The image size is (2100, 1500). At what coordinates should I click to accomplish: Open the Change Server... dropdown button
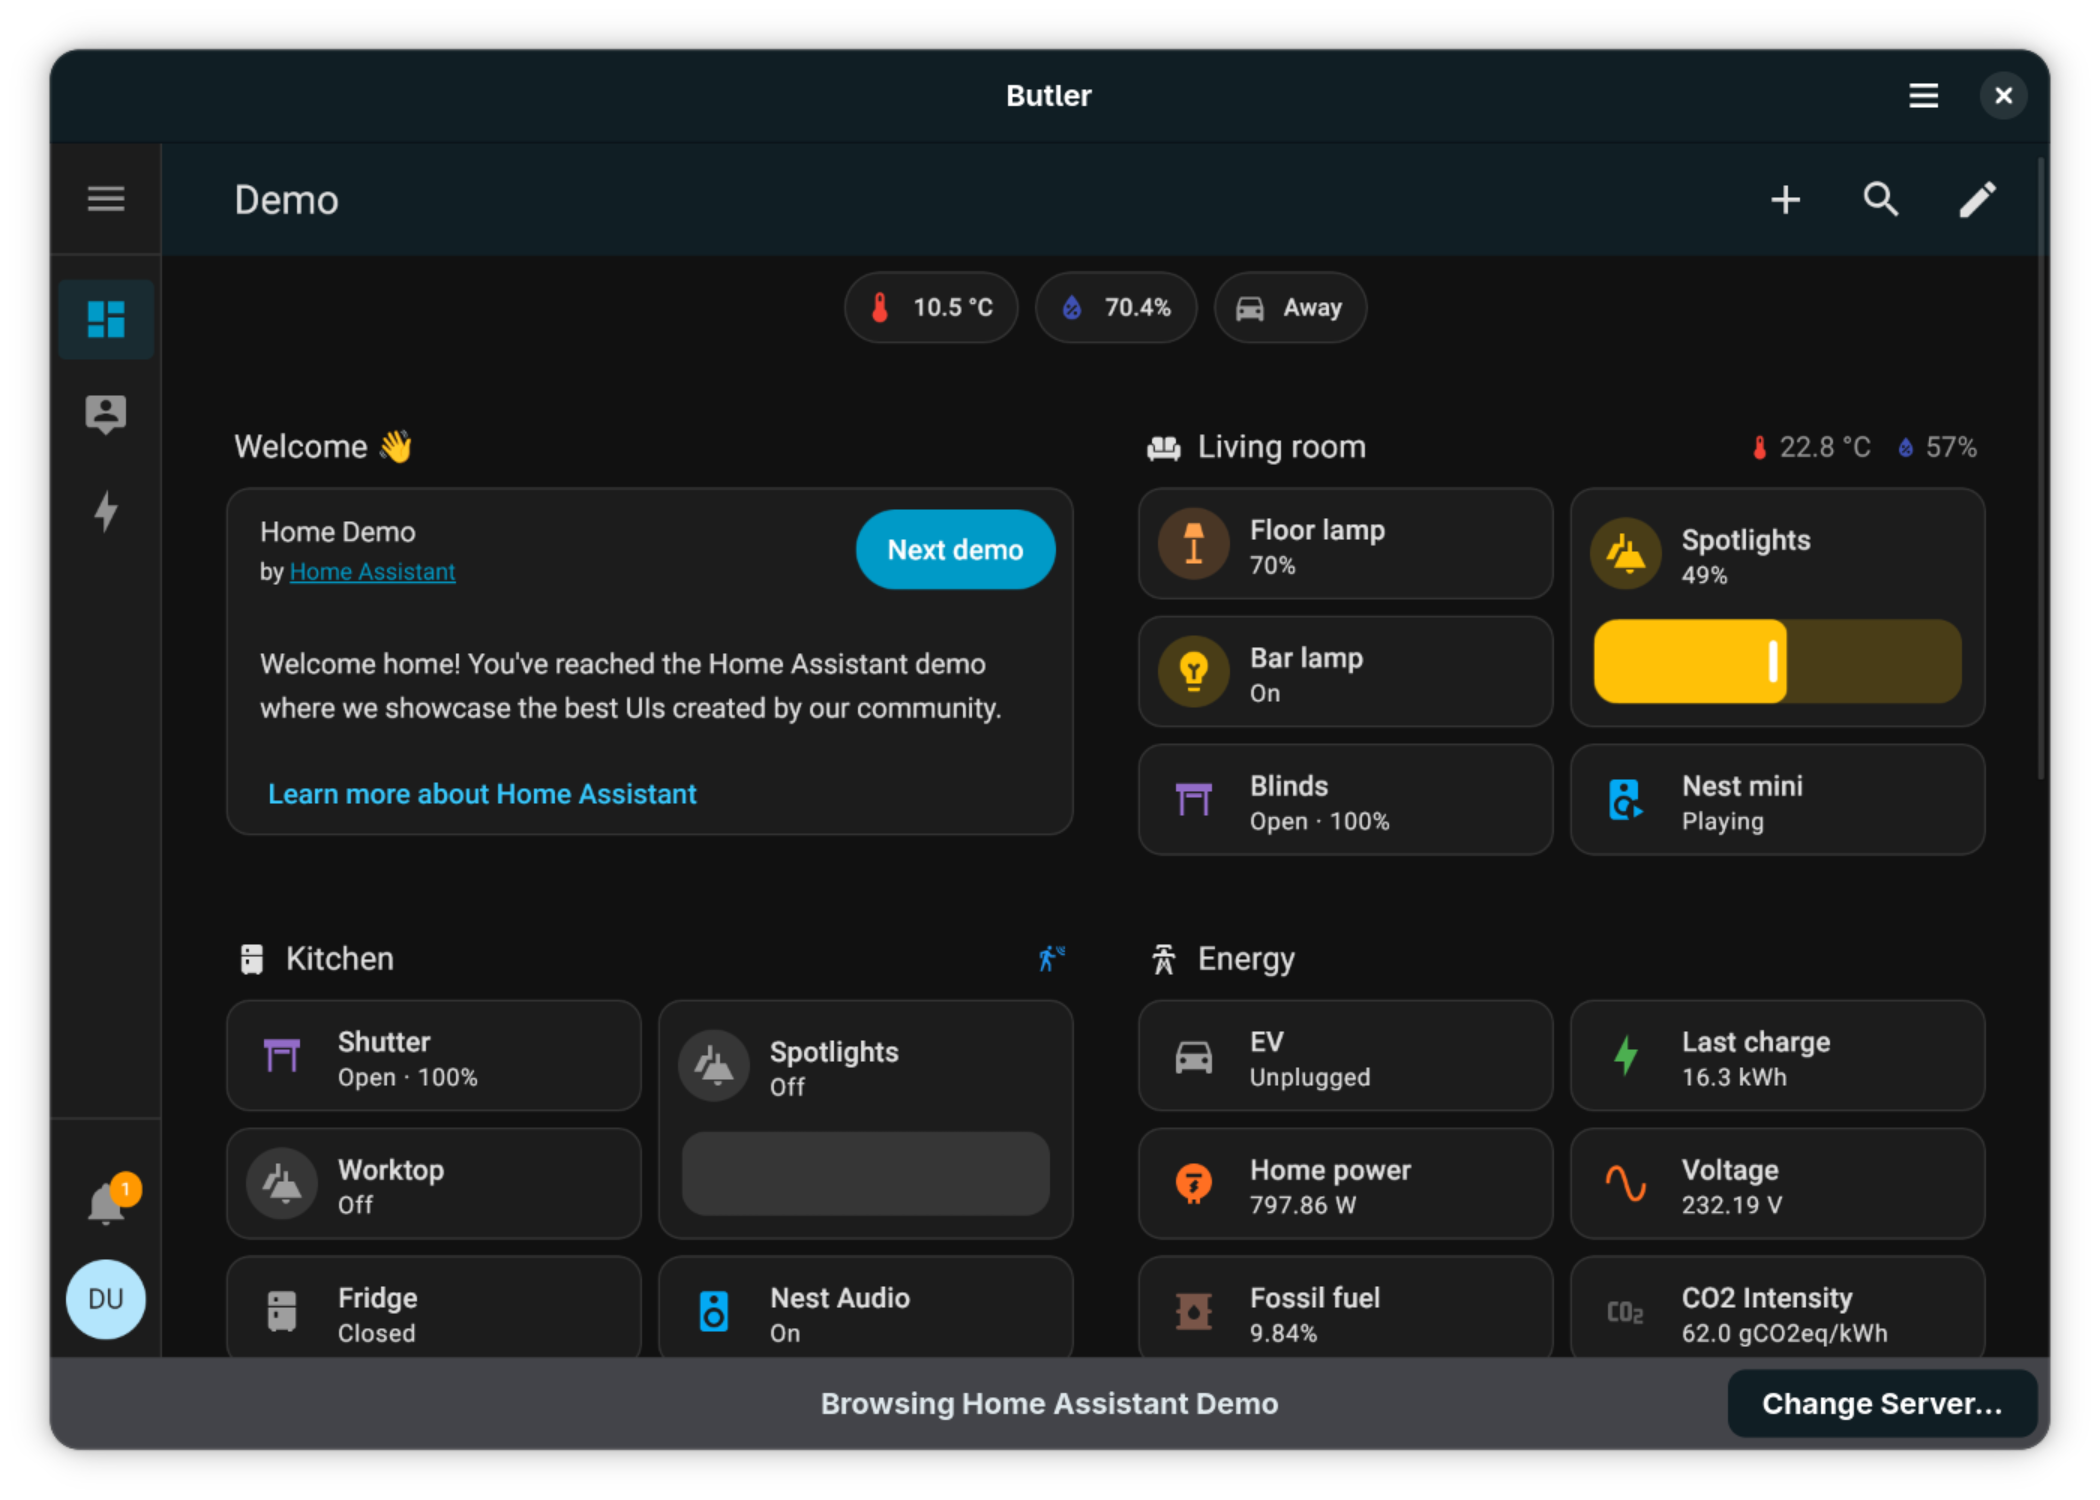pyautogui.click(x=1881, y=1404)
